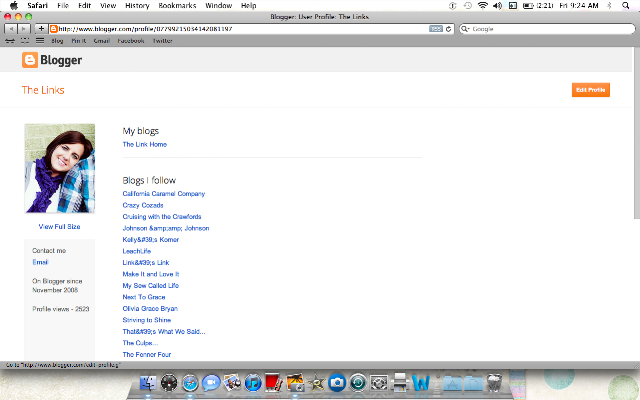
Task: Open the Documents folder stack in Dock
Action: click(x=473, y=383)
